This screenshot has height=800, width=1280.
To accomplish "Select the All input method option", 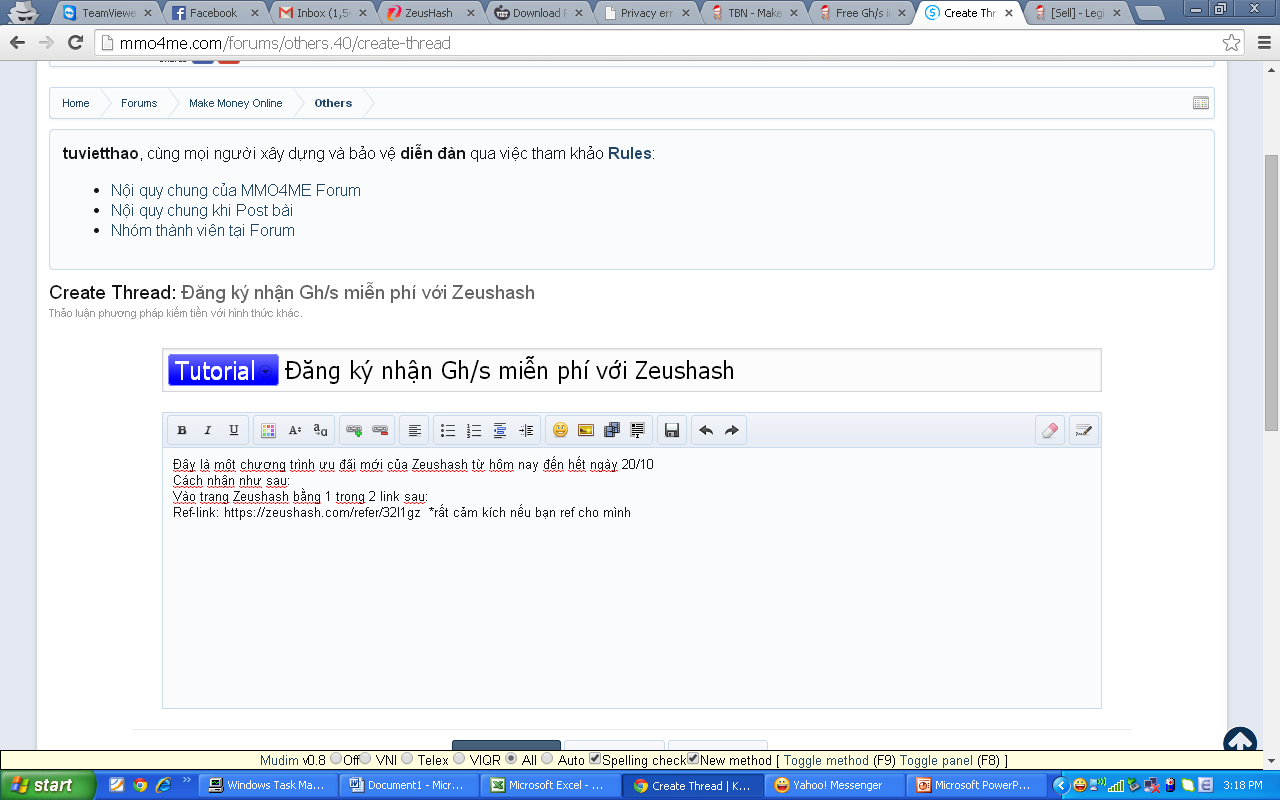I will [511, 759].
